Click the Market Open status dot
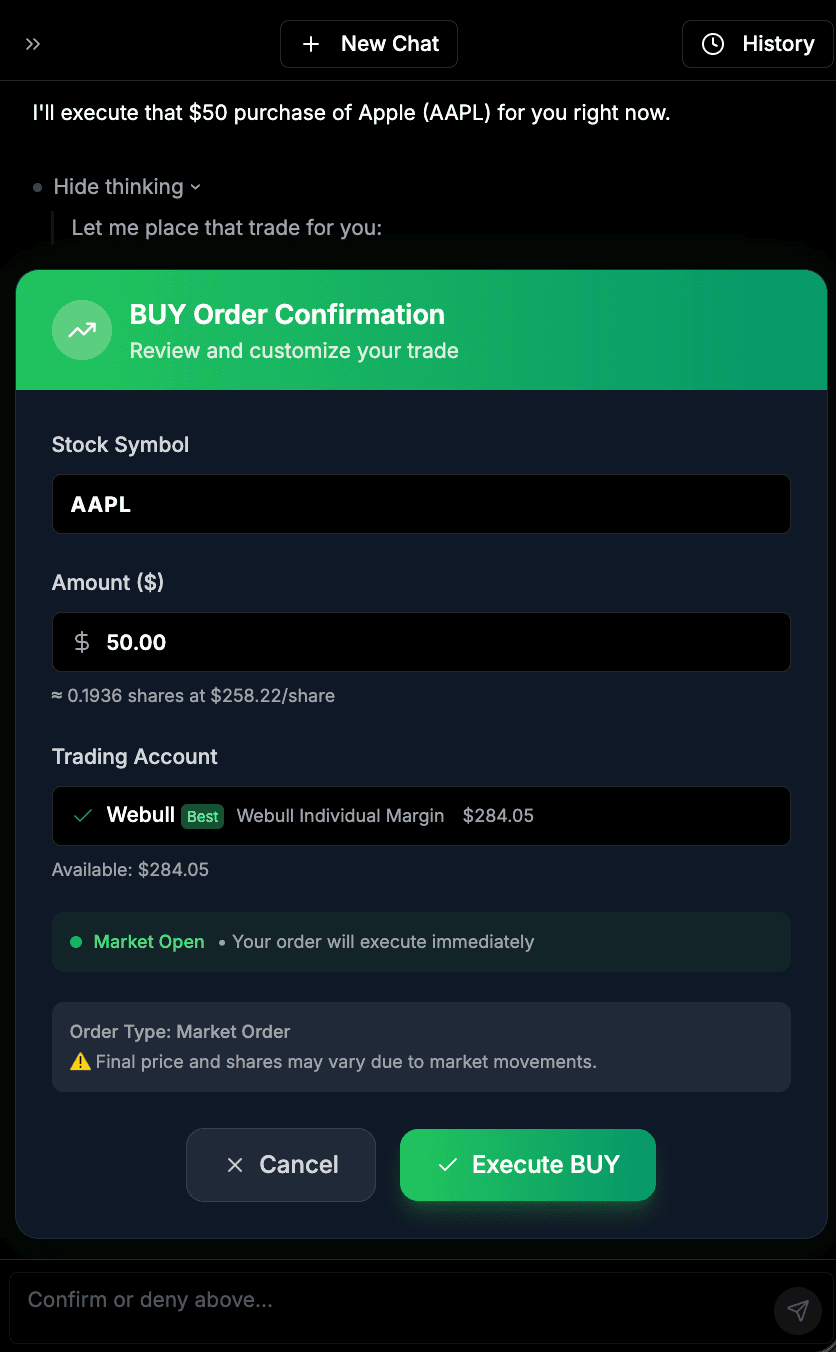836x1352 pixels. tap(76, 941)
